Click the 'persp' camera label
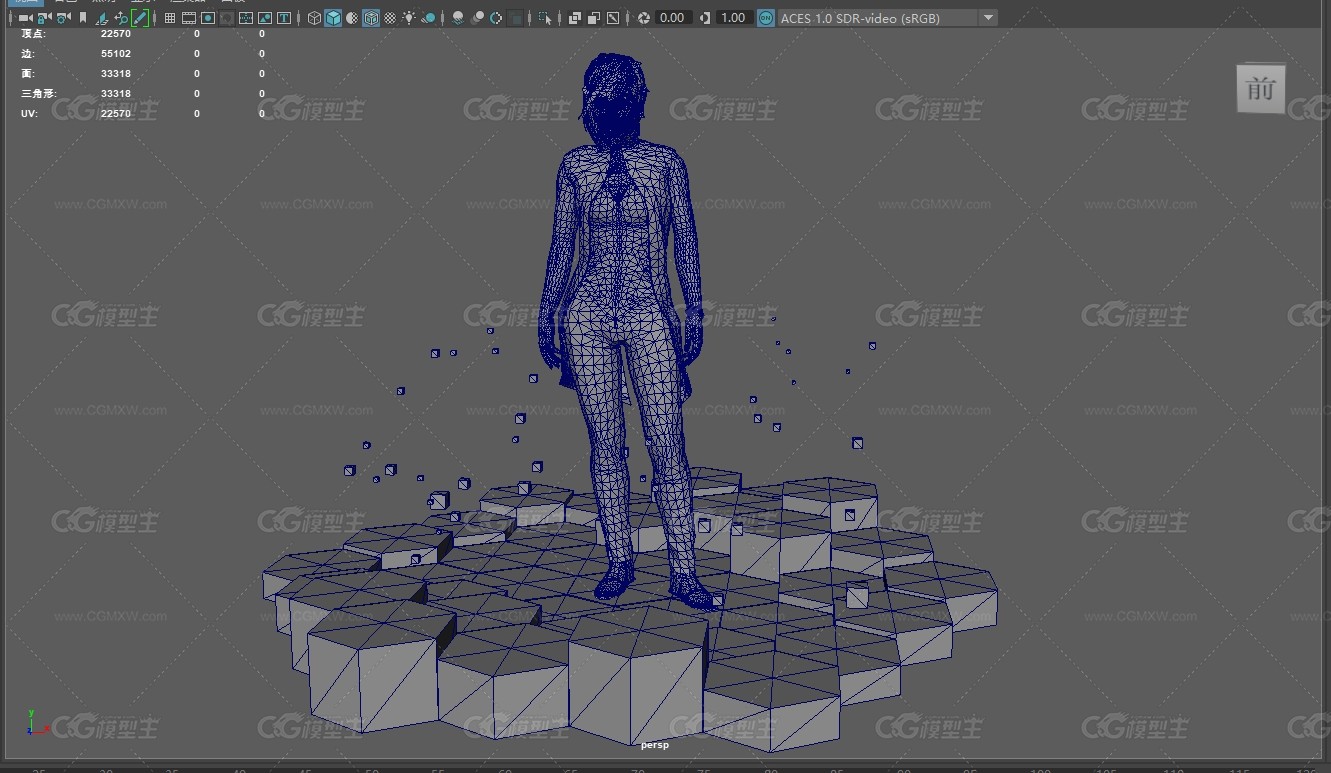1331x773 pixels. click(x=655, y=745)
